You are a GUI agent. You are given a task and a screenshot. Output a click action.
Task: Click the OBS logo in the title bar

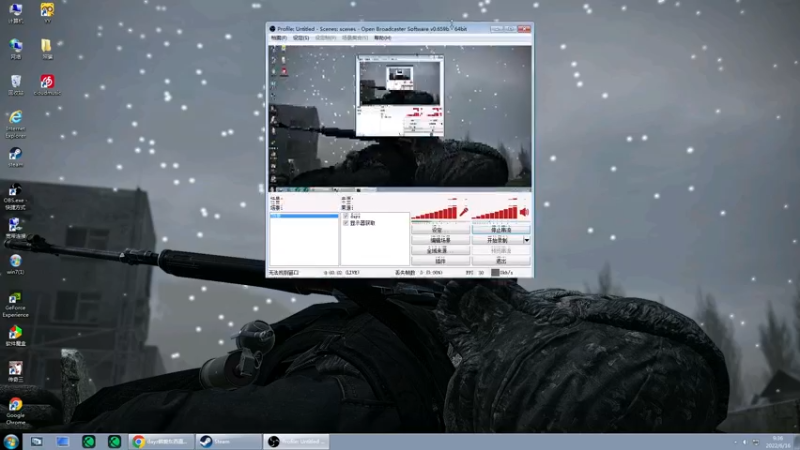[272, 29]
